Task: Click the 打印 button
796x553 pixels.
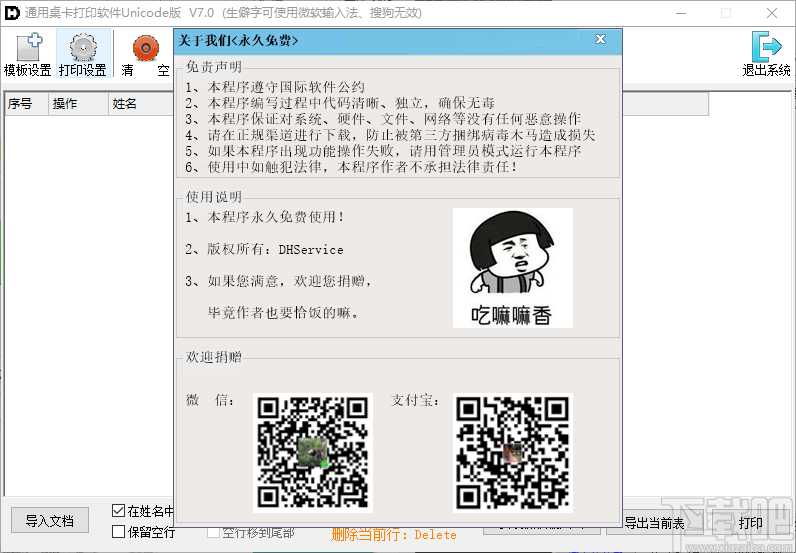Action: 750,523
